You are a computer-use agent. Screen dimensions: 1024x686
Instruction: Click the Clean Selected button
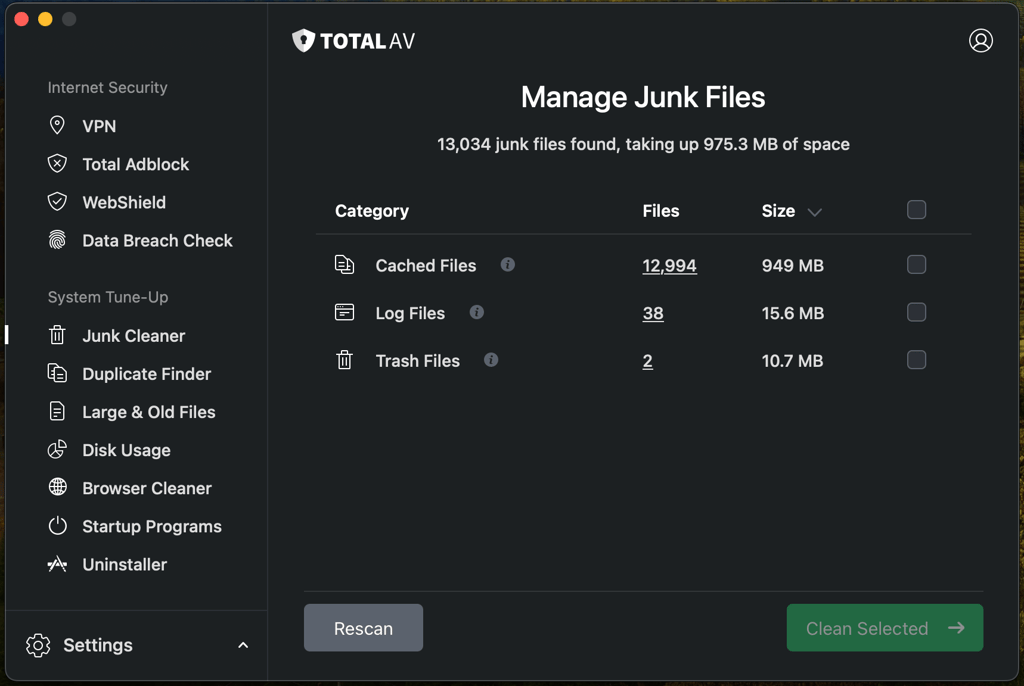click(x=884, y=627)
